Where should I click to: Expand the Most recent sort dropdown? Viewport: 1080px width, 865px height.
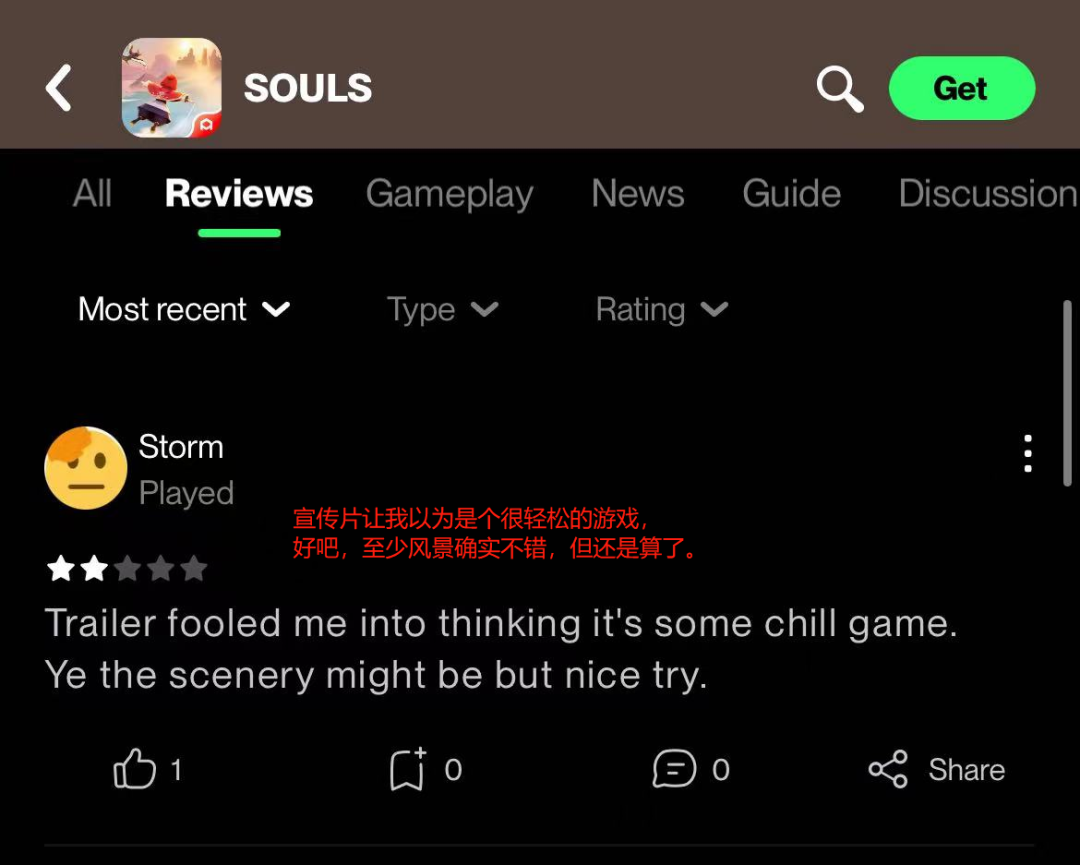point(184,309)
